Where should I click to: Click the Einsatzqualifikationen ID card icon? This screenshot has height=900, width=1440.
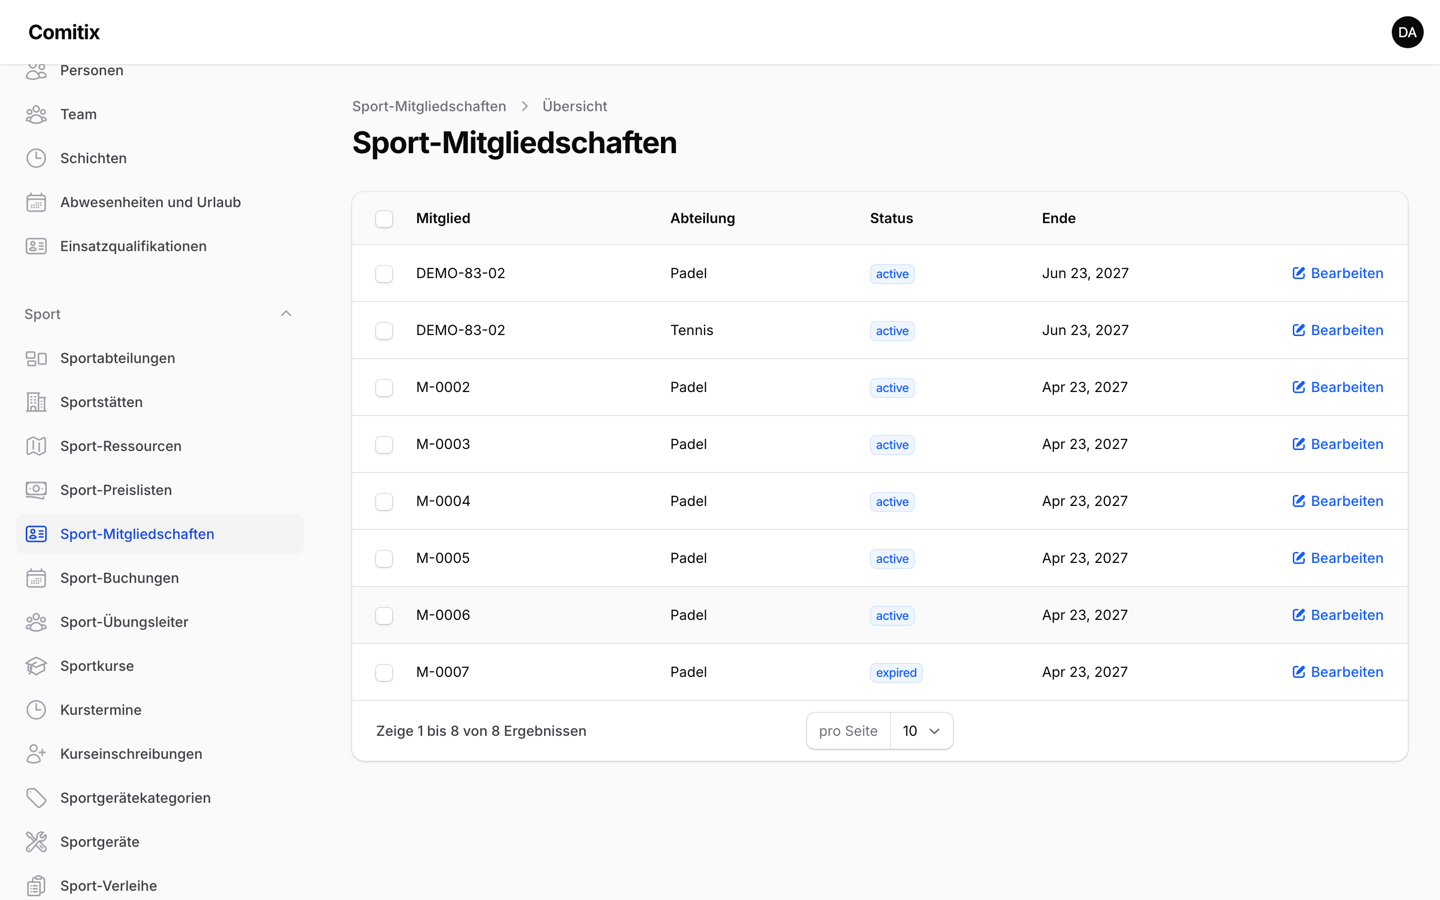click(36, 246)
